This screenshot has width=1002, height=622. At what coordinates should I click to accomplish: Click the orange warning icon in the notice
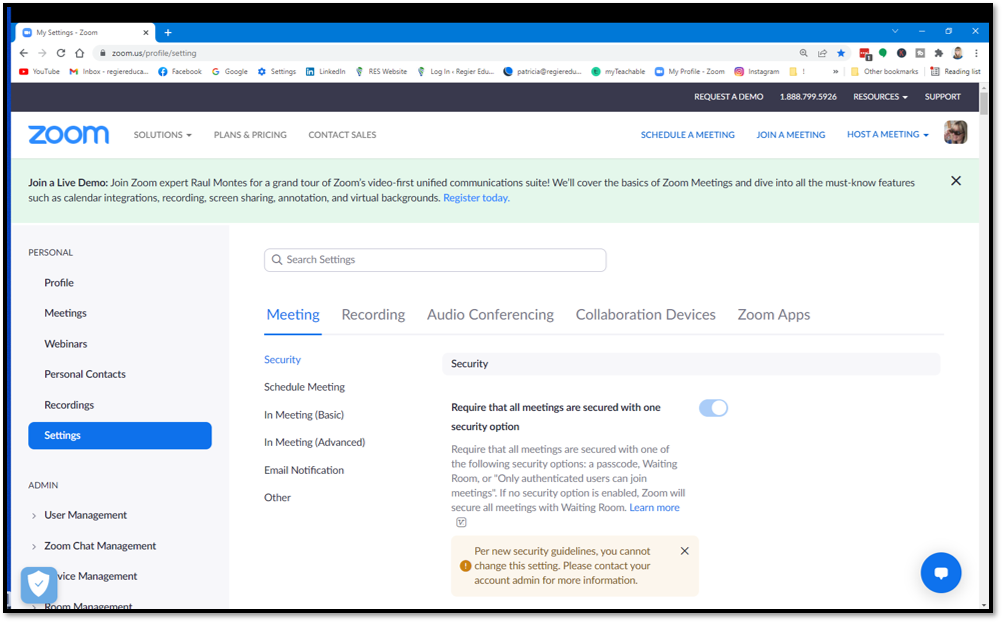[465, 566]
